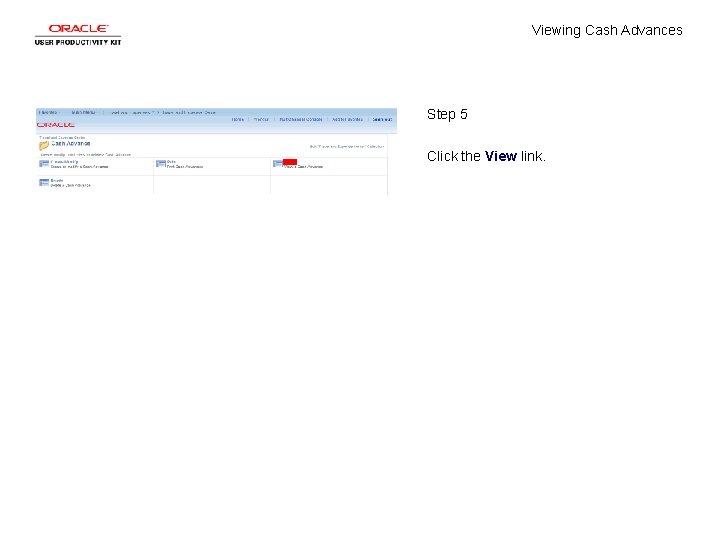The height and width of the screenshot is (540, 720).
Task: Click the Delete cash advance link
Action: click(x=57, y=180)
